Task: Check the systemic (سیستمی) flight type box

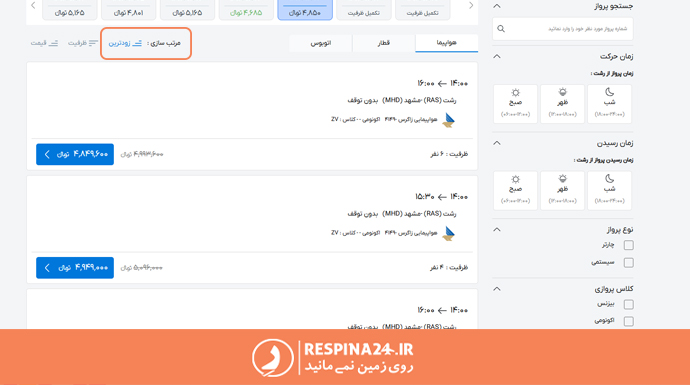Action: click(628, 263)
